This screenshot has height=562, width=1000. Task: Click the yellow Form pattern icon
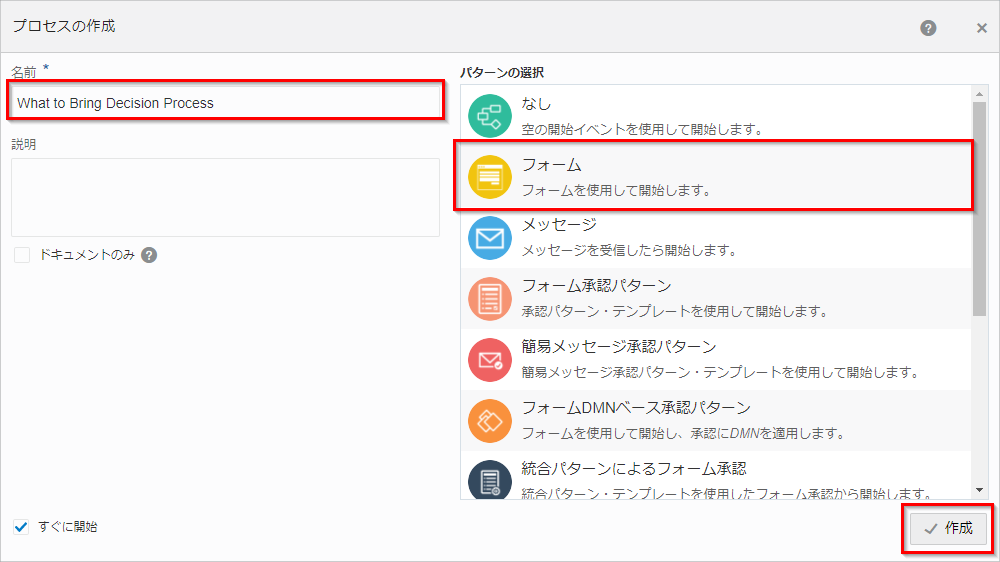coord(489,177)
